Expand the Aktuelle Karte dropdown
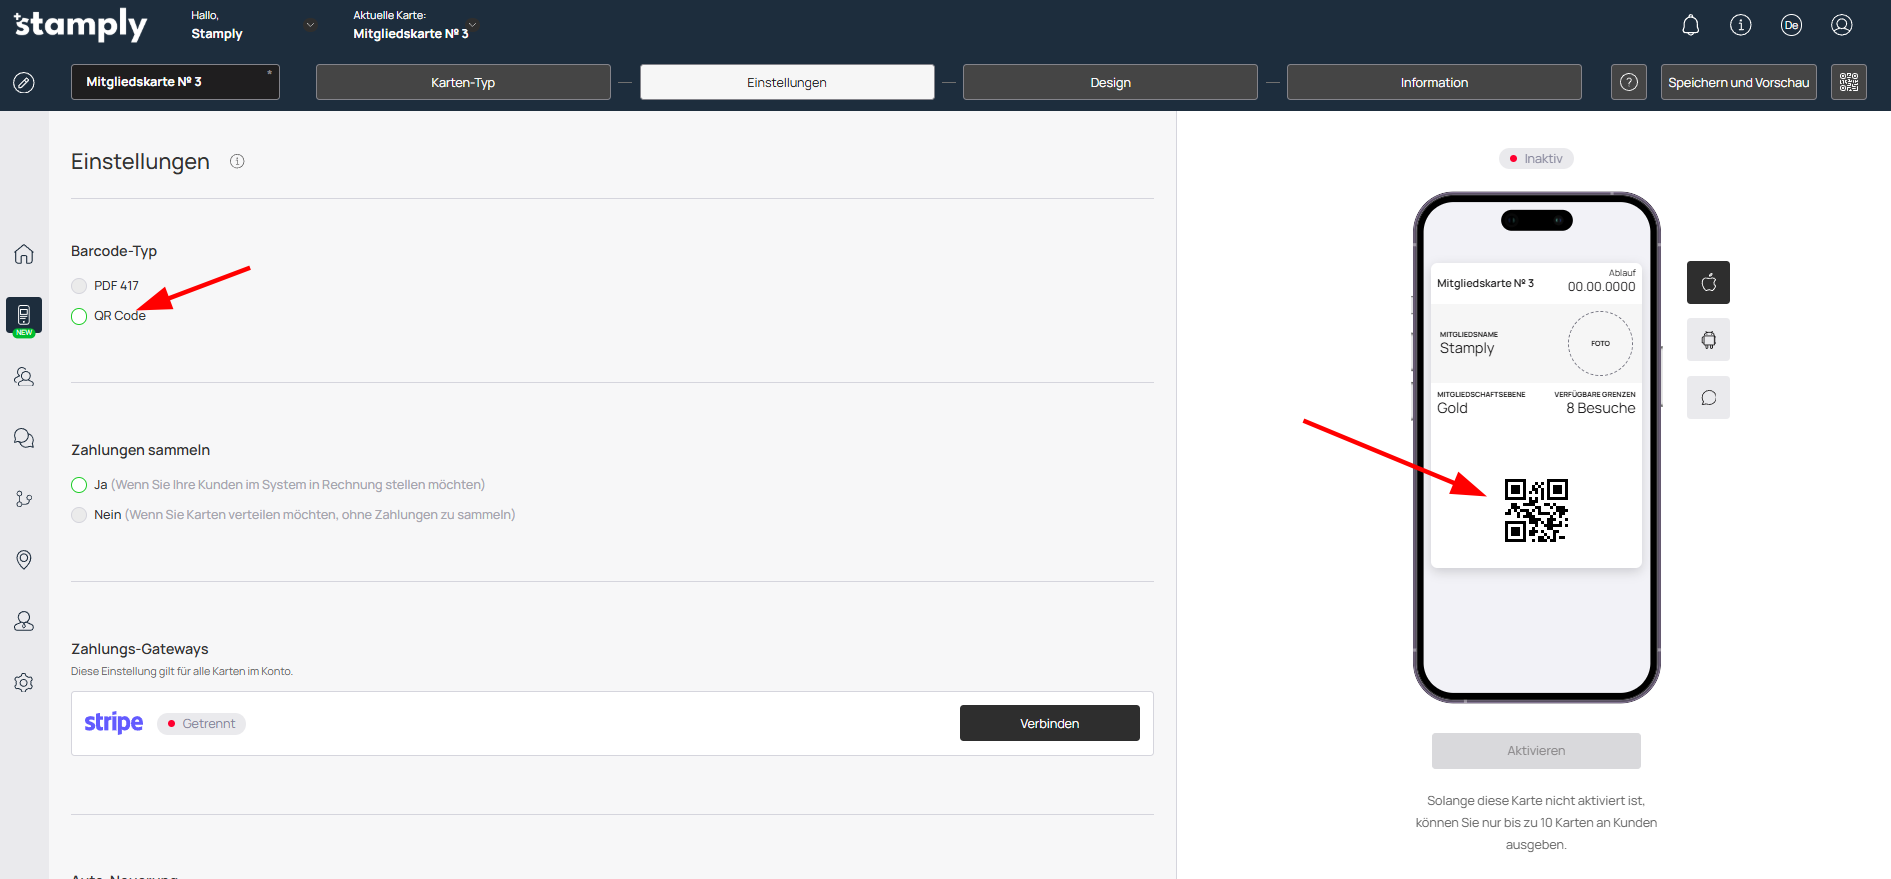The image size is (1891, 879). 472,25
